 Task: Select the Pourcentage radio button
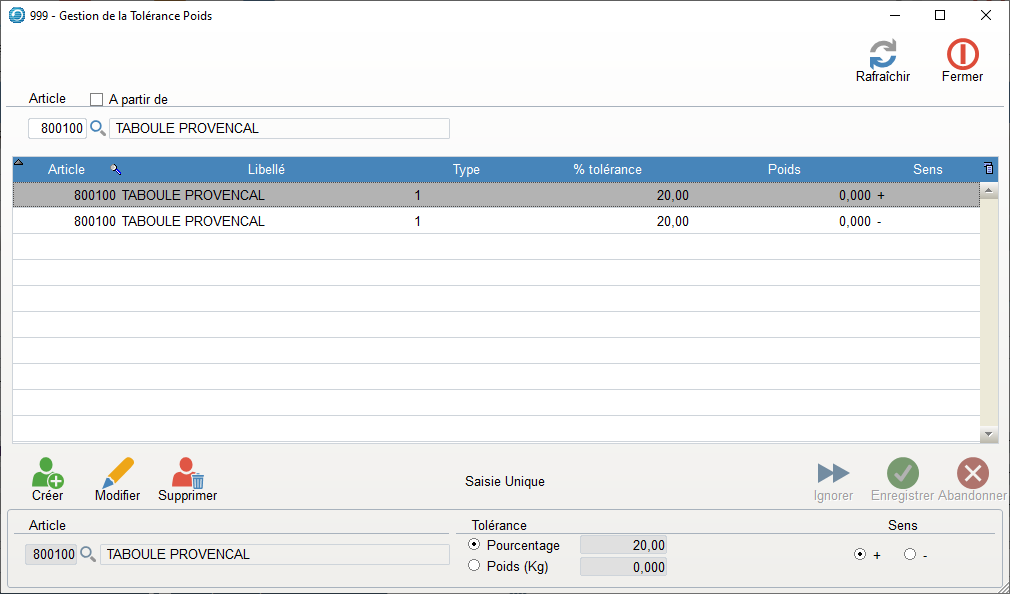474,545
